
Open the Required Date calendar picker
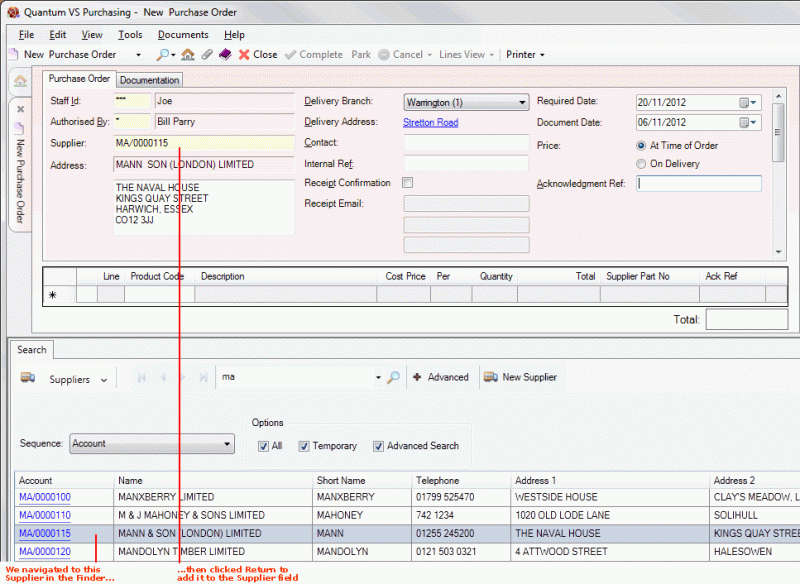pyautogui.click(x=742, y=101)
